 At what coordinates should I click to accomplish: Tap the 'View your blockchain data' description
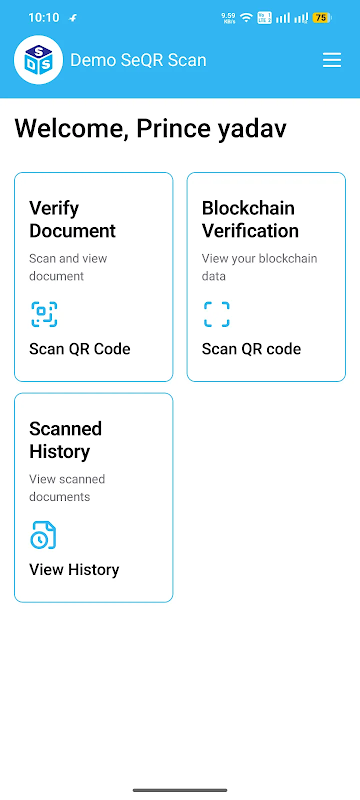(x=260, y=267)
